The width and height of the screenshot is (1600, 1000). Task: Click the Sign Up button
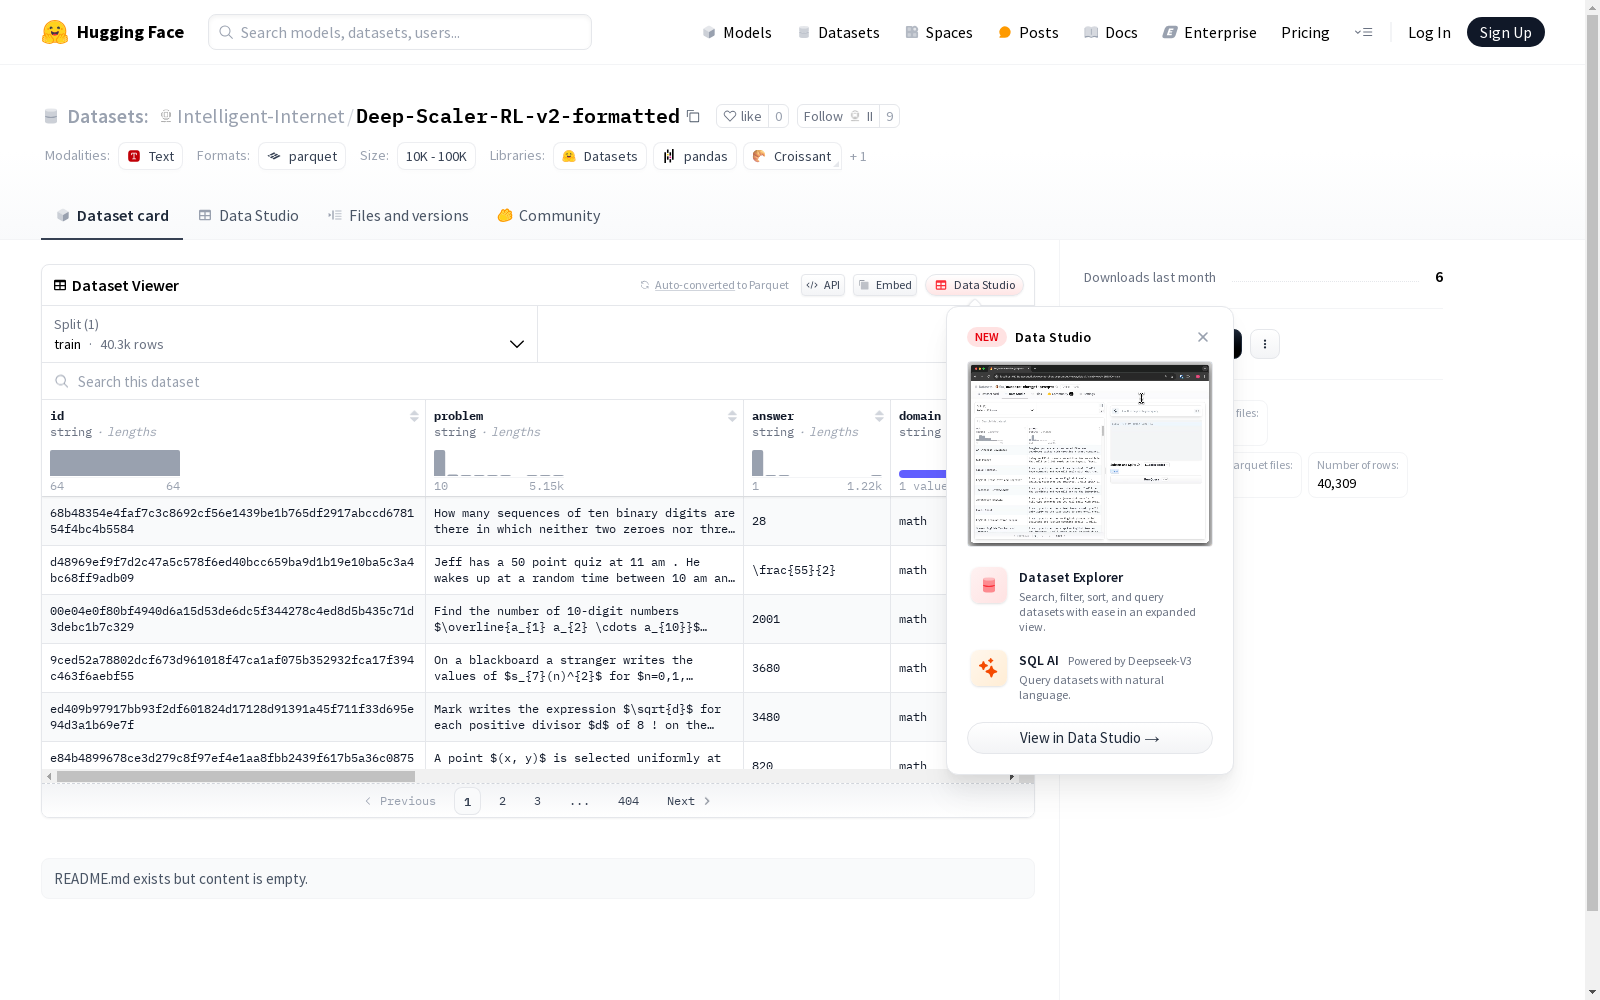(1506, 32)
